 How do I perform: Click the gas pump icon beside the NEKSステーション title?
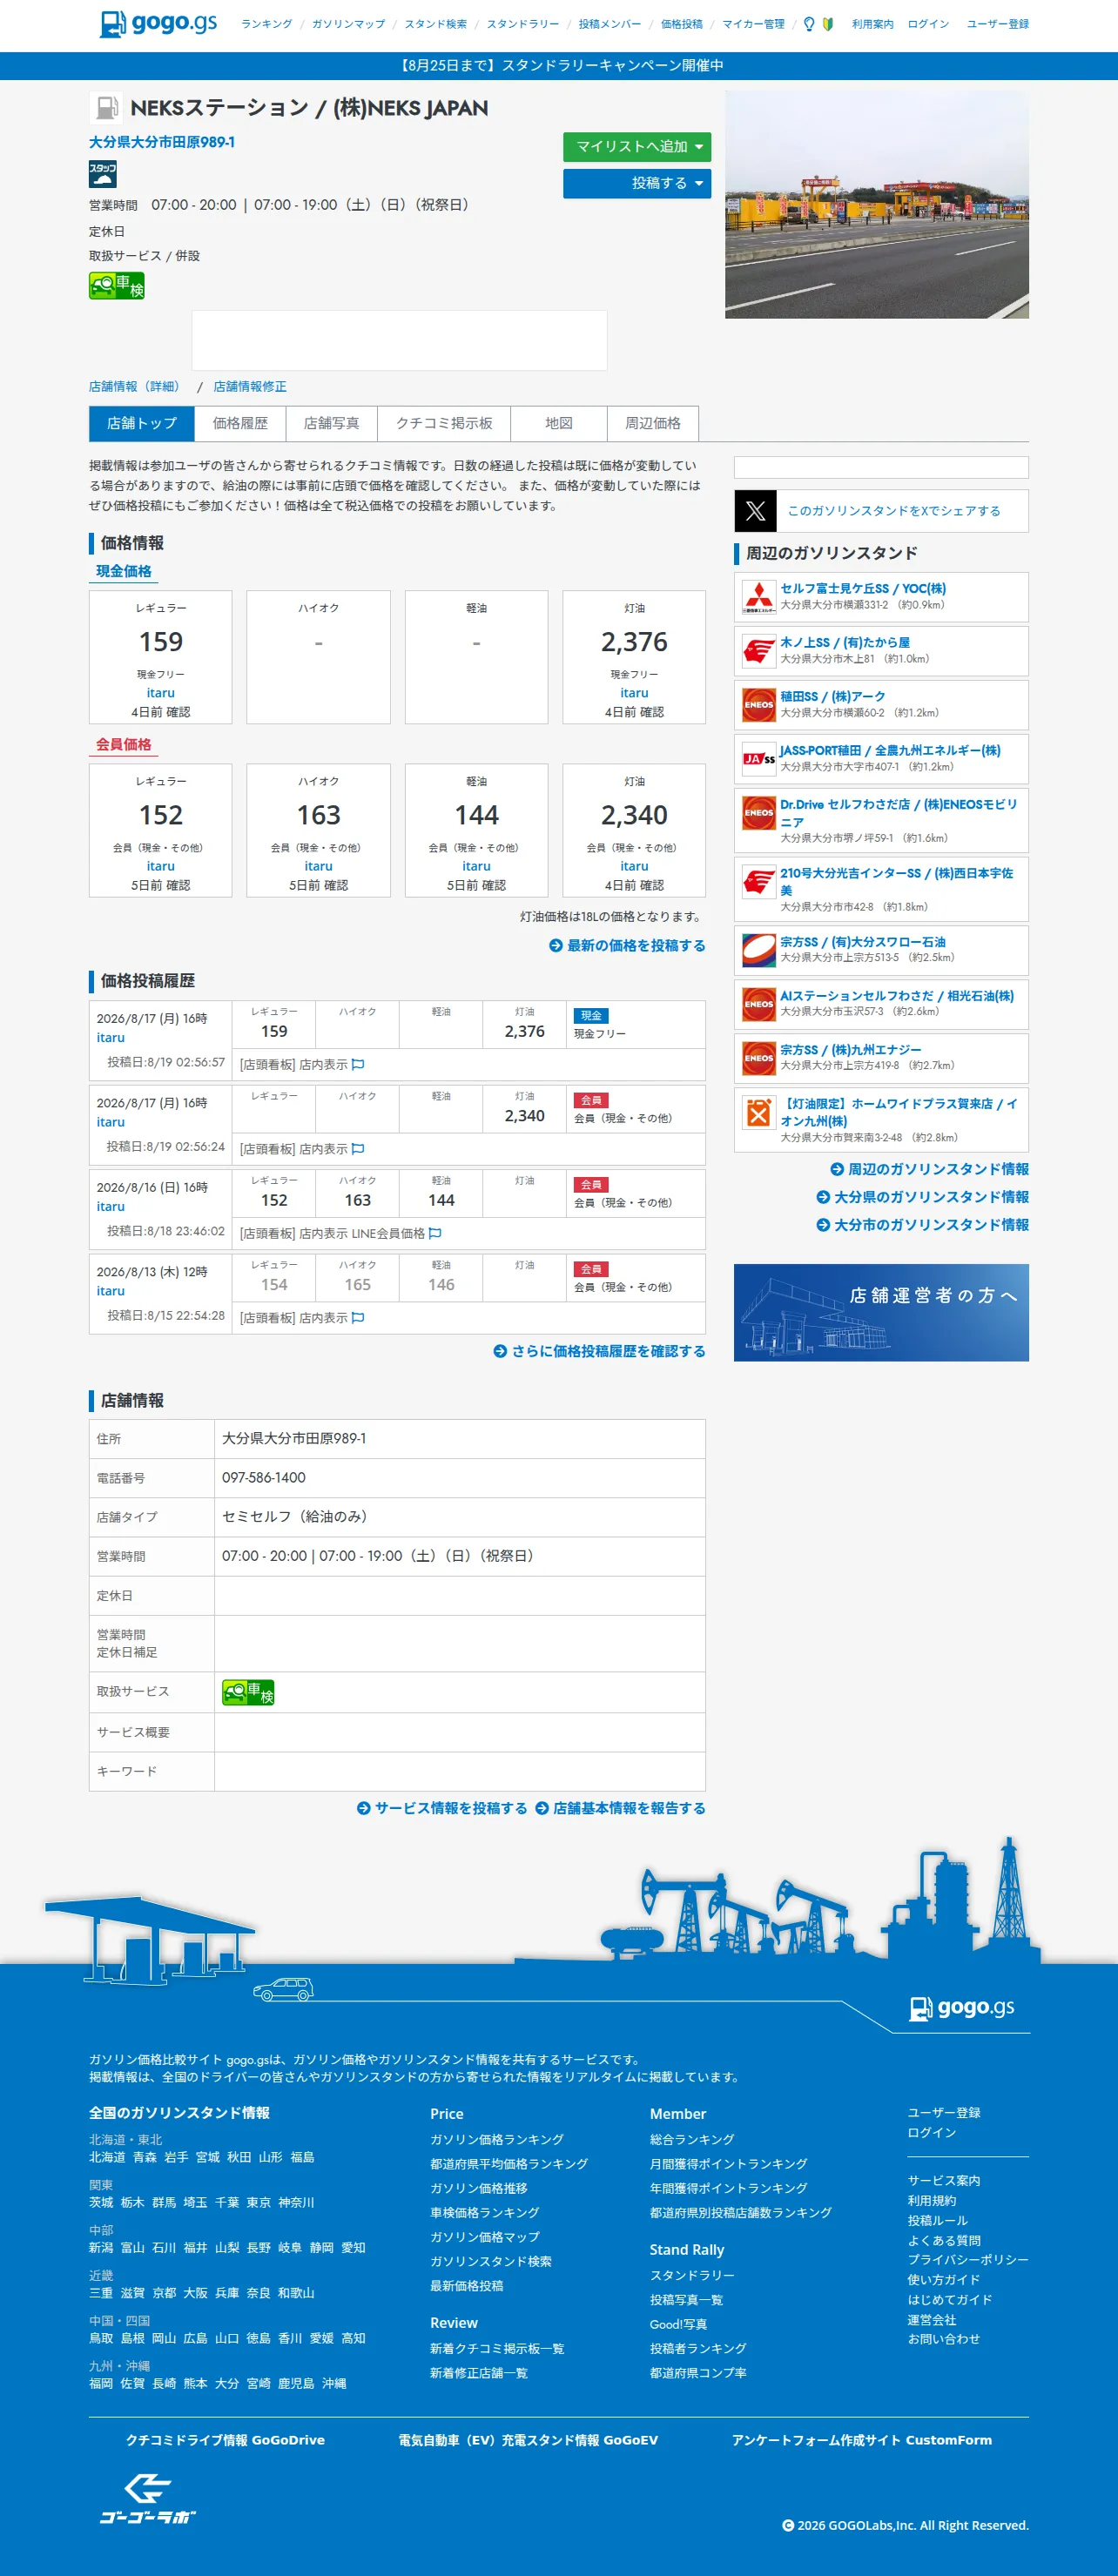click(x=106, y=108)
